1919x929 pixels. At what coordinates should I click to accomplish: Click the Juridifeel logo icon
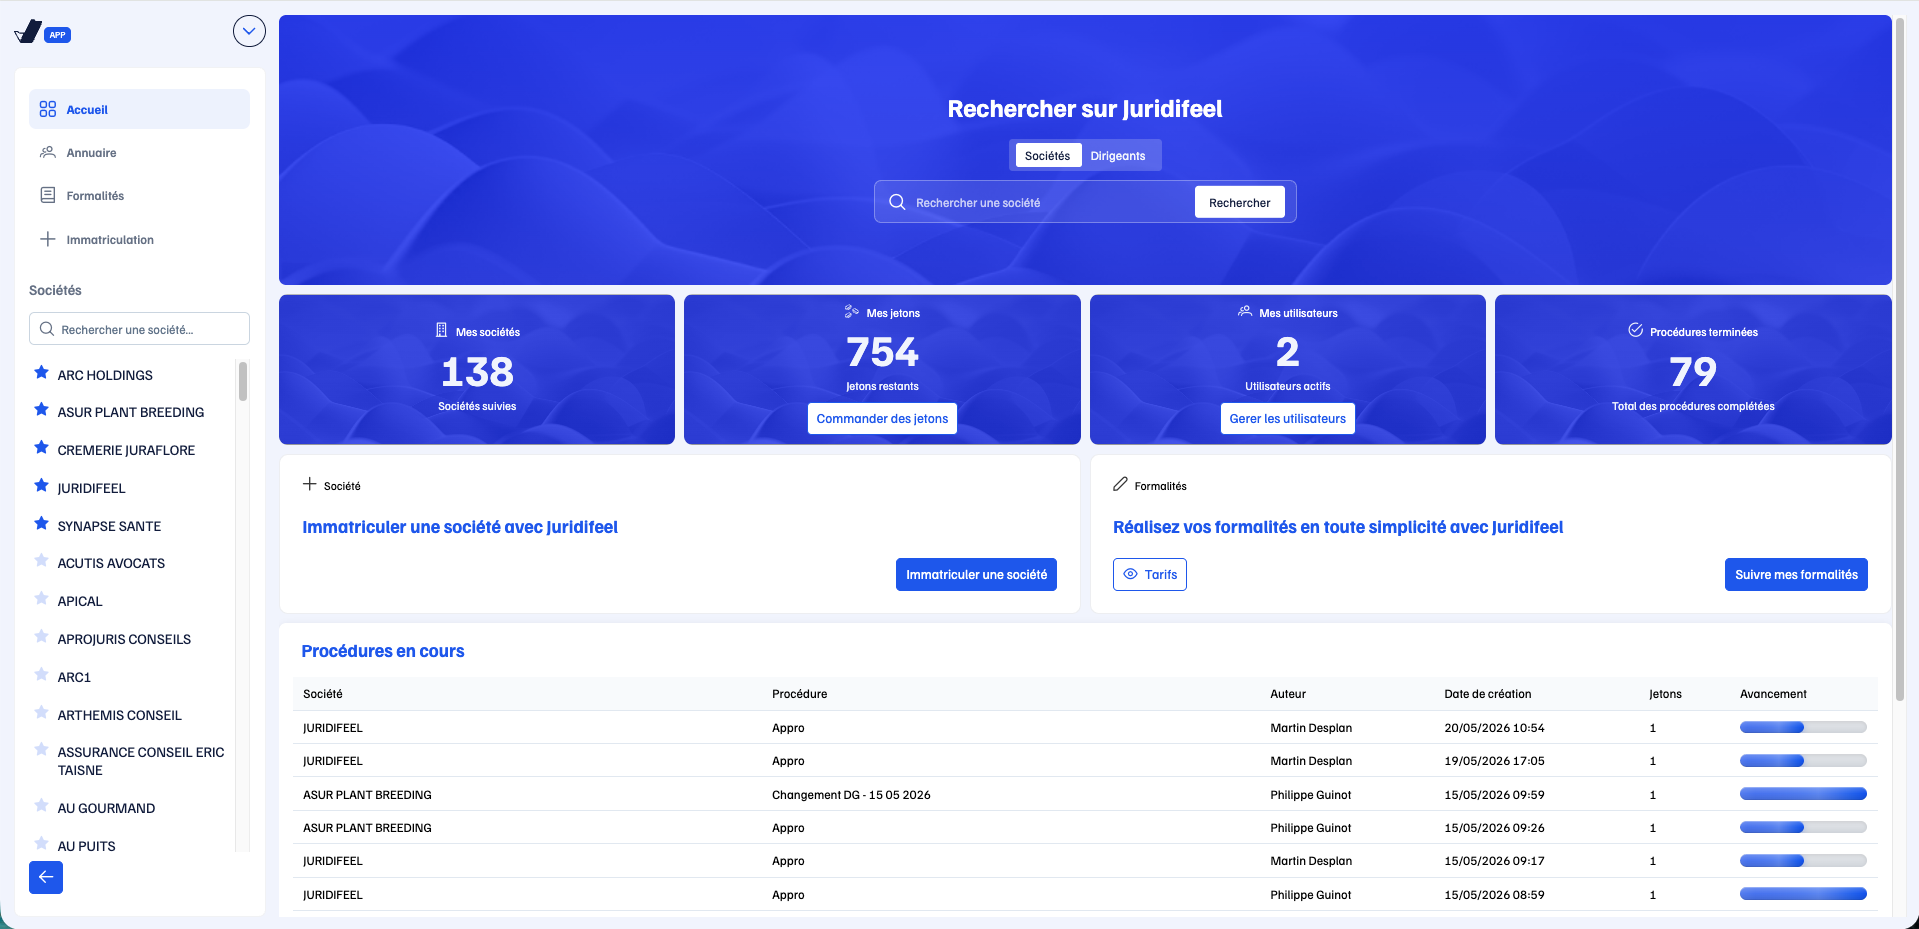point(29,32)
